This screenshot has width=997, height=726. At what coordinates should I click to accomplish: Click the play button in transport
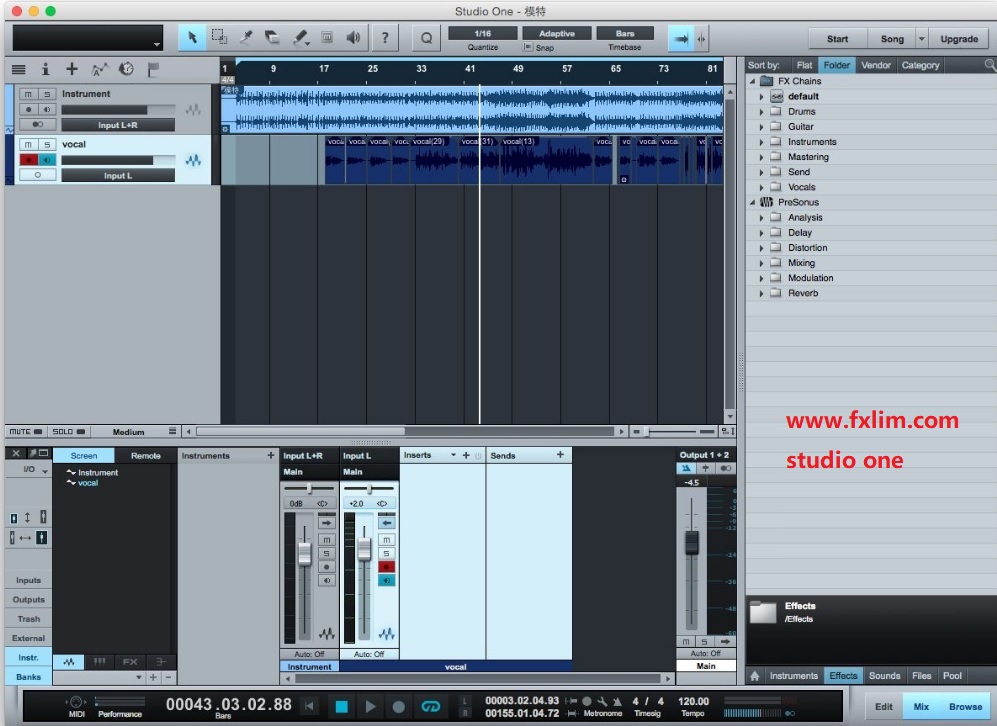371,706
